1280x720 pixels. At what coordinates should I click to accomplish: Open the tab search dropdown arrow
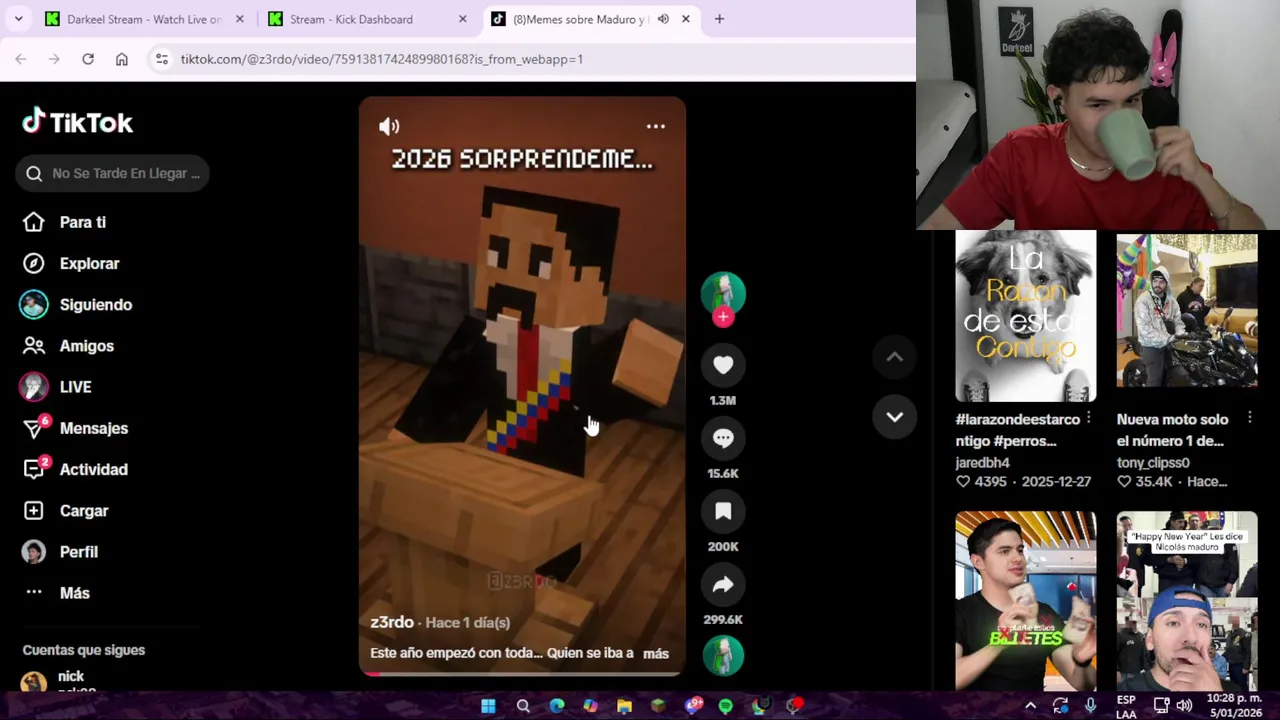point(19,19)
